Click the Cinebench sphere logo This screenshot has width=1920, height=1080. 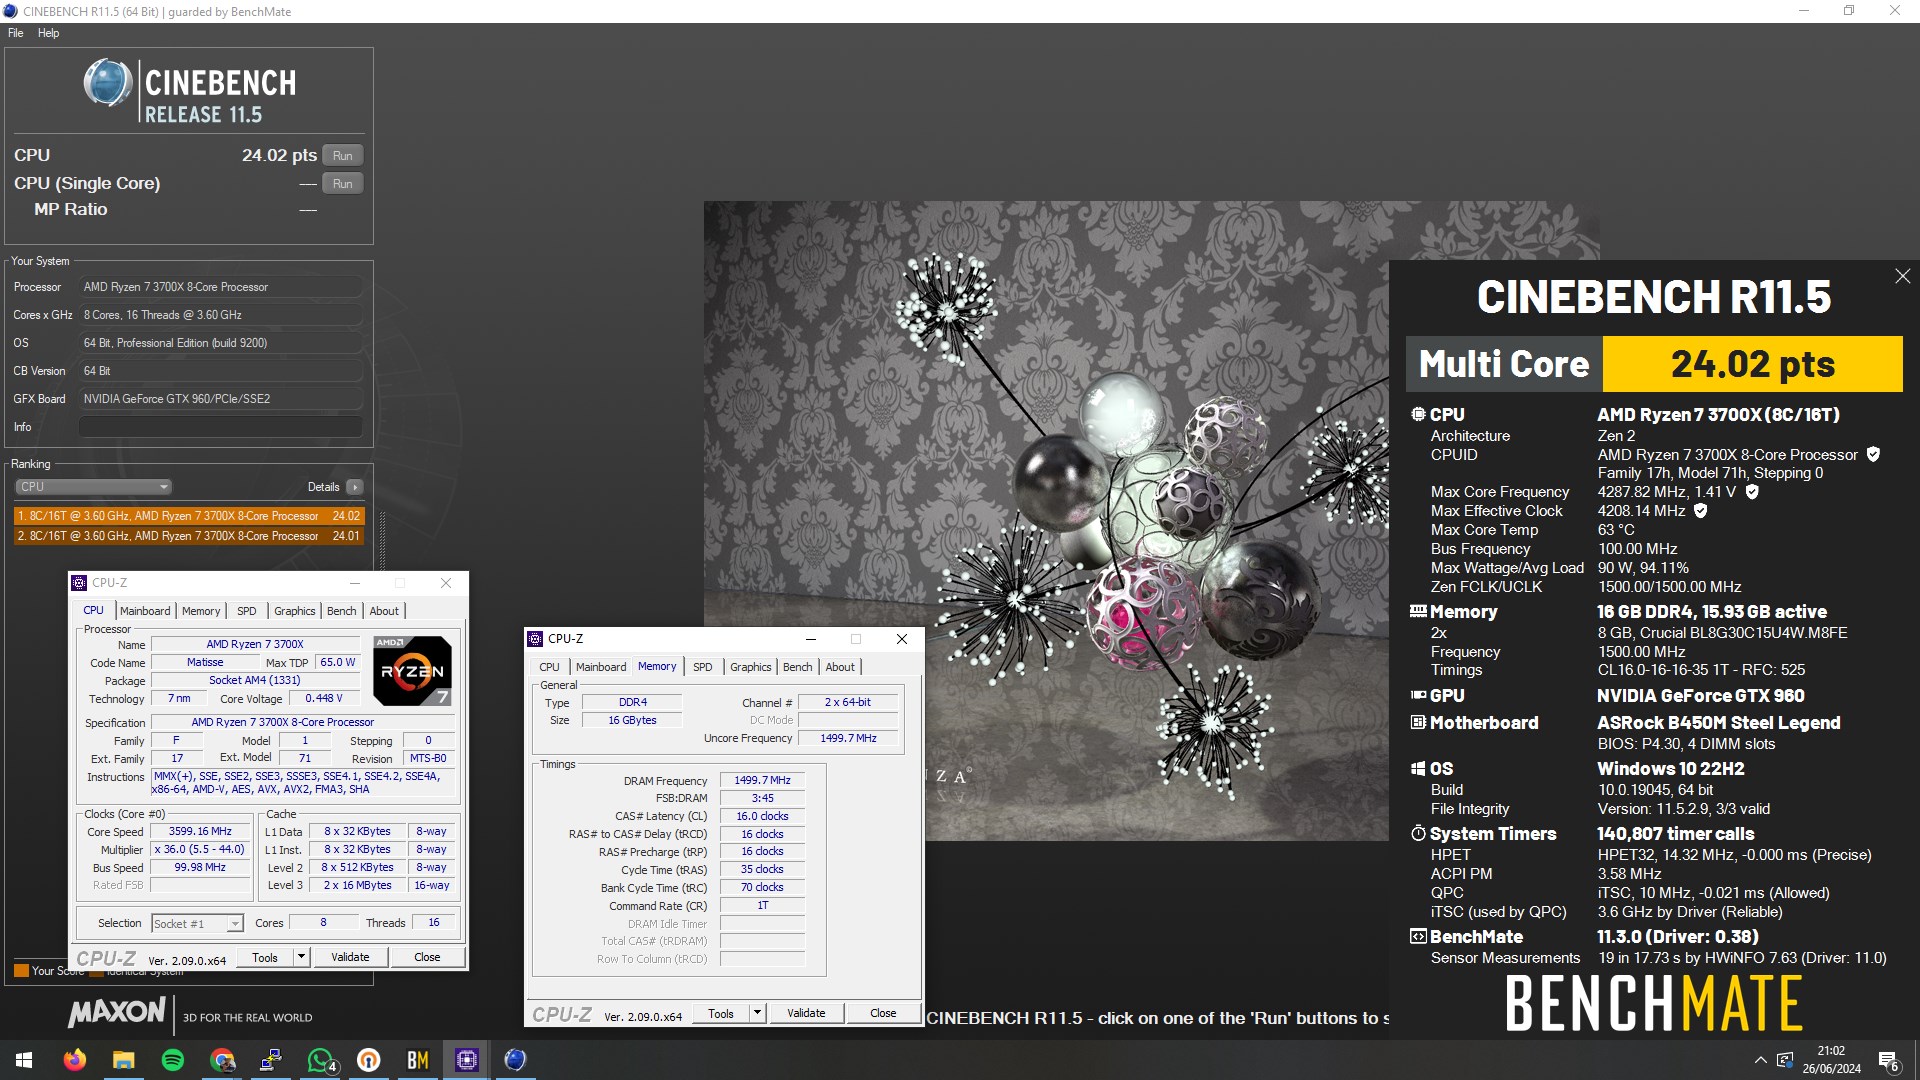(x=108, y=83)
